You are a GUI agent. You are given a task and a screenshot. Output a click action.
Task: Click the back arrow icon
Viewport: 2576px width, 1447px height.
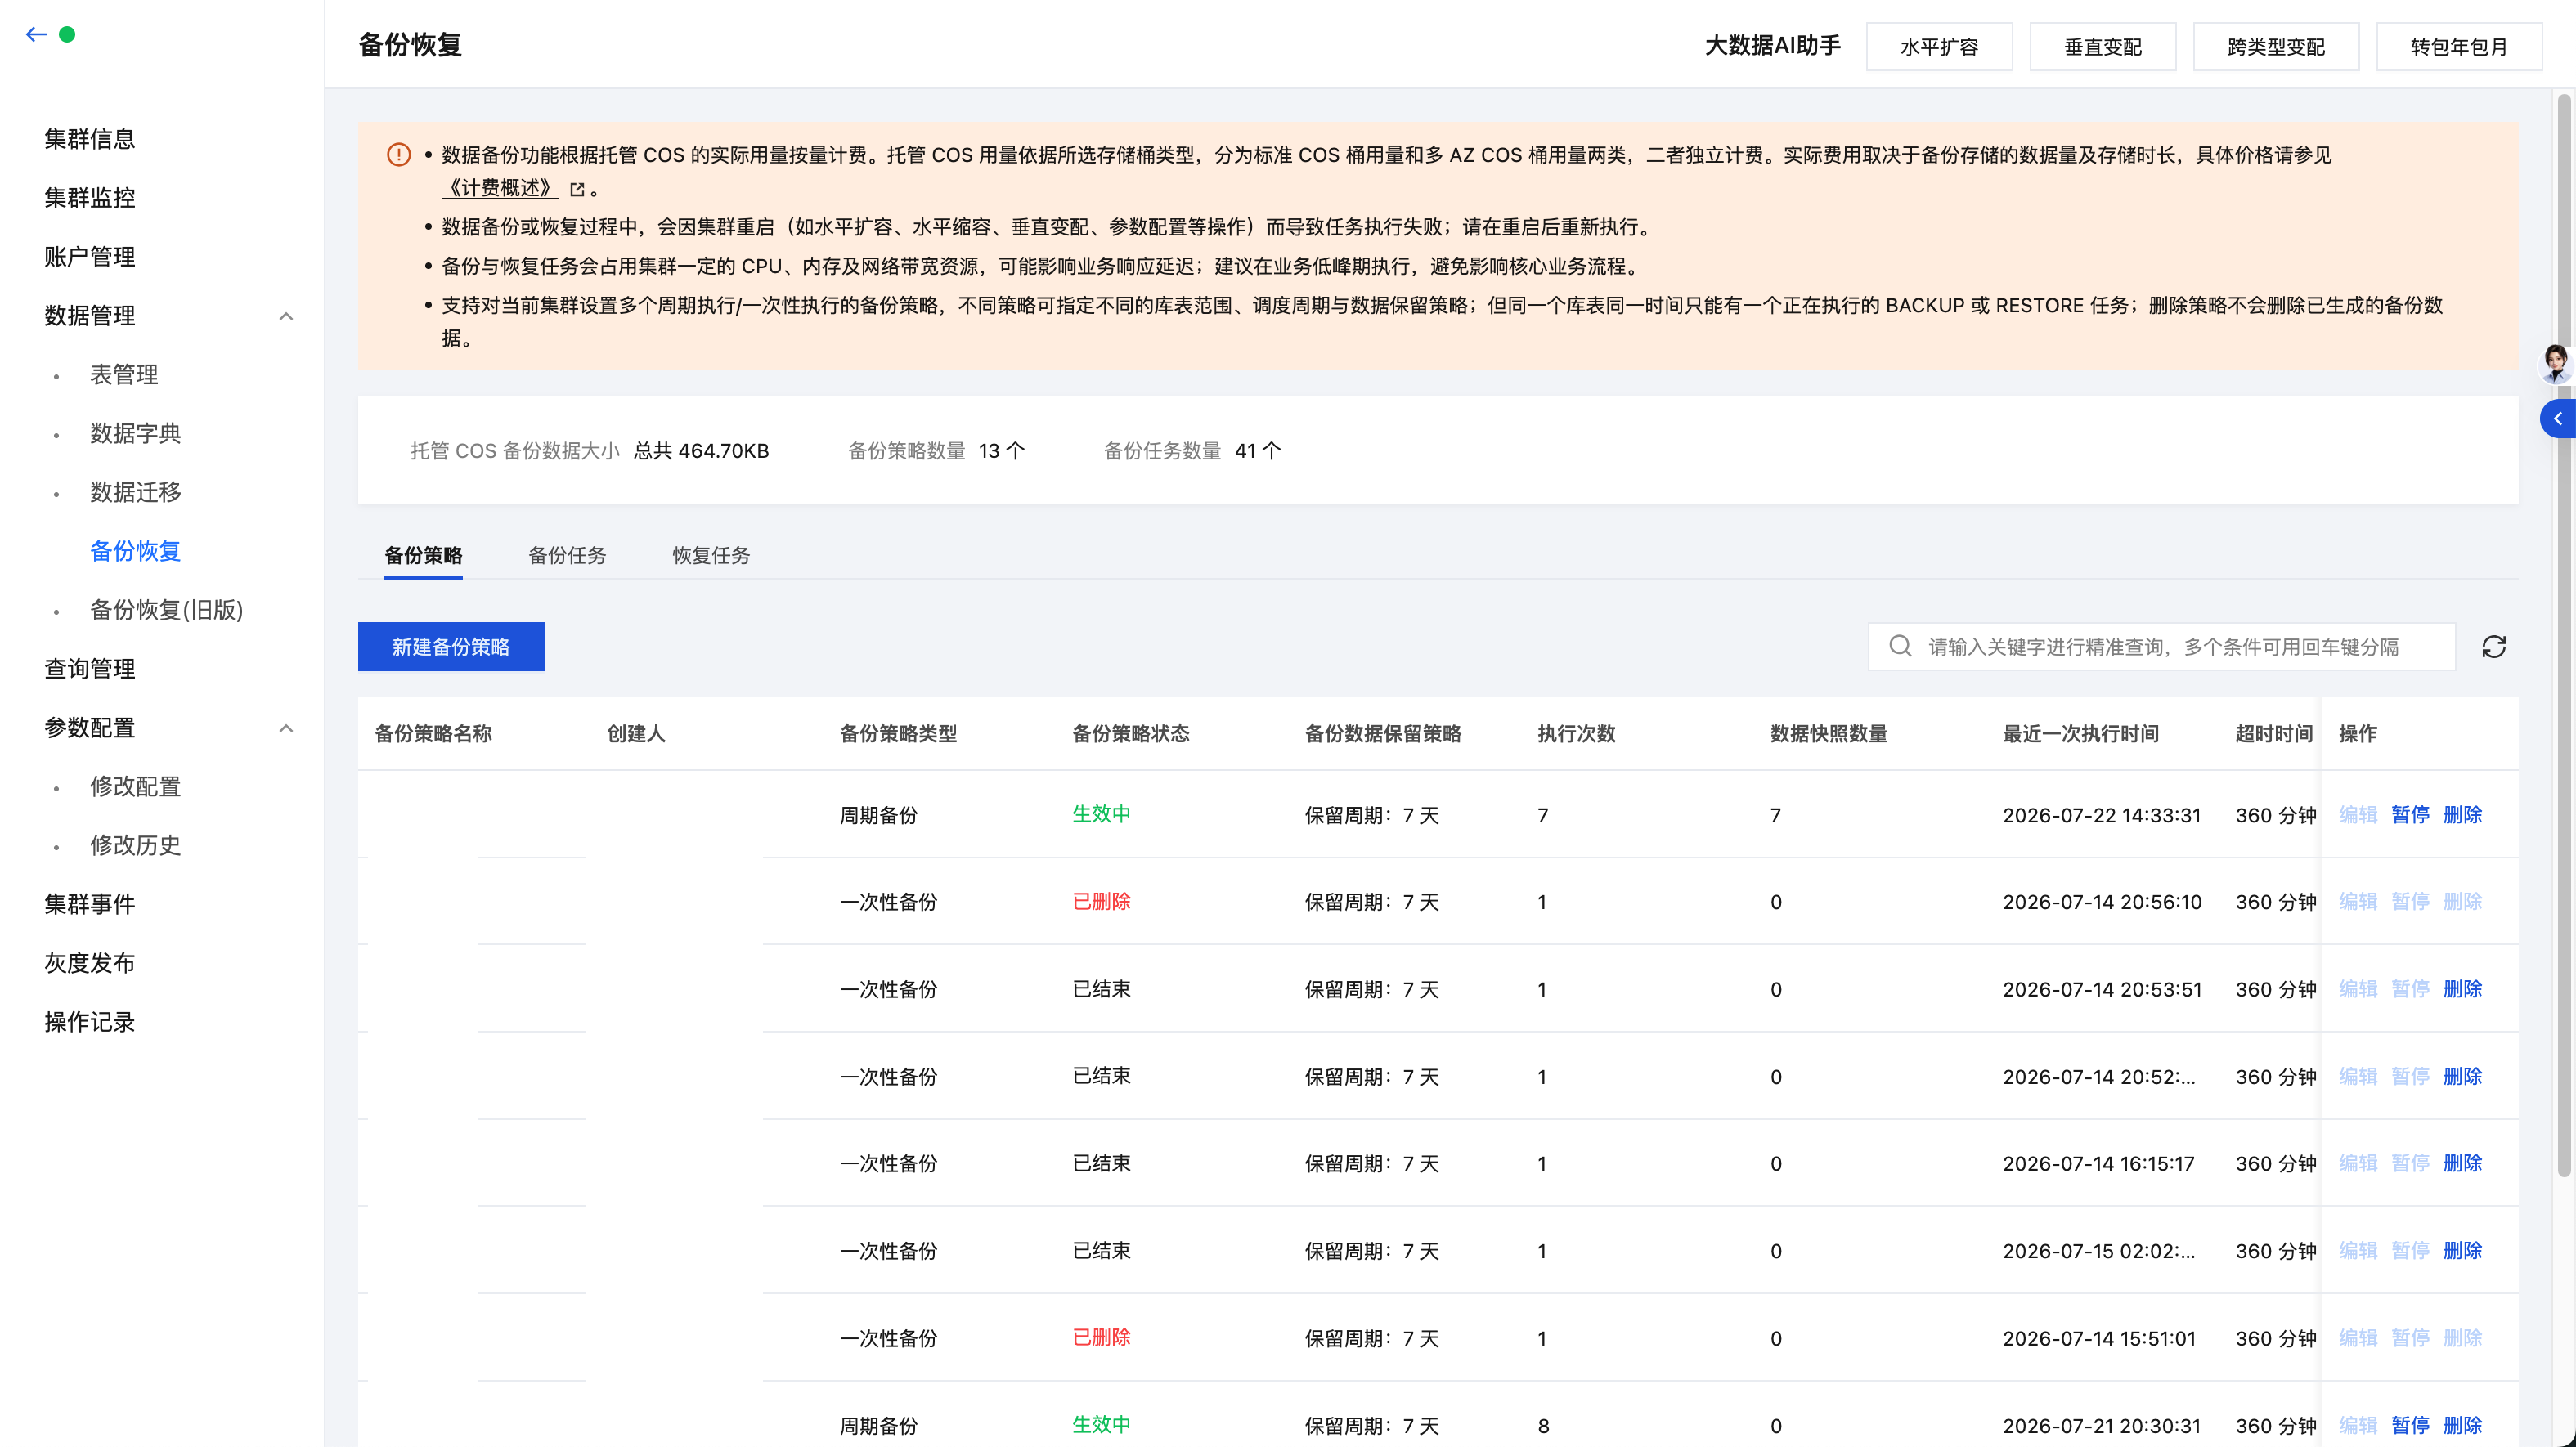(36, 34)
